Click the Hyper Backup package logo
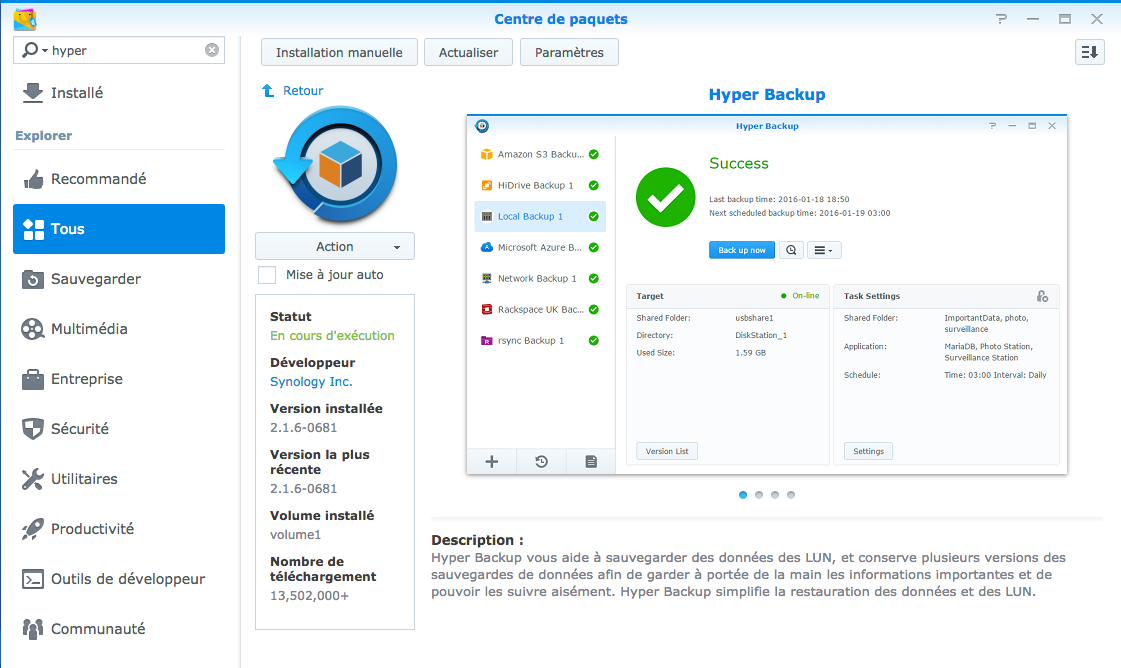1121x668 pixels. point(335,164)
